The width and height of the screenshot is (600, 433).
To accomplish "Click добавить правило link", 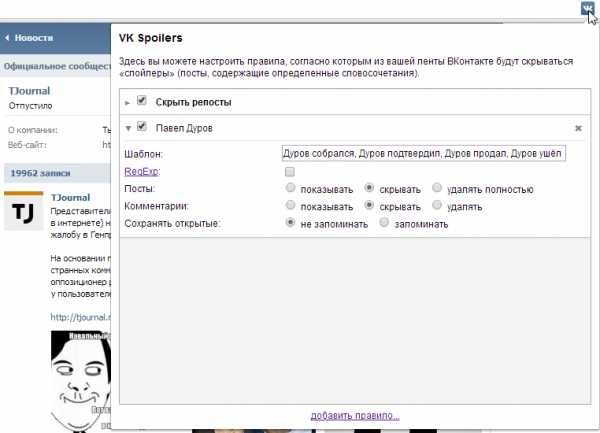I will pos(355,416).
